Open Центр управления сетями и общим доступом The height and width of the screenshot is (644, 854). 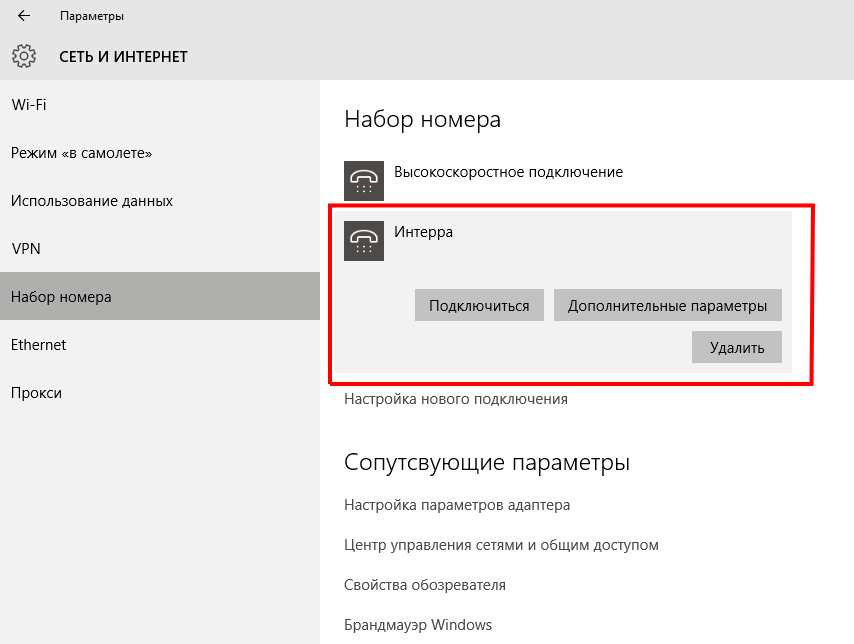[x=501, y=545]
